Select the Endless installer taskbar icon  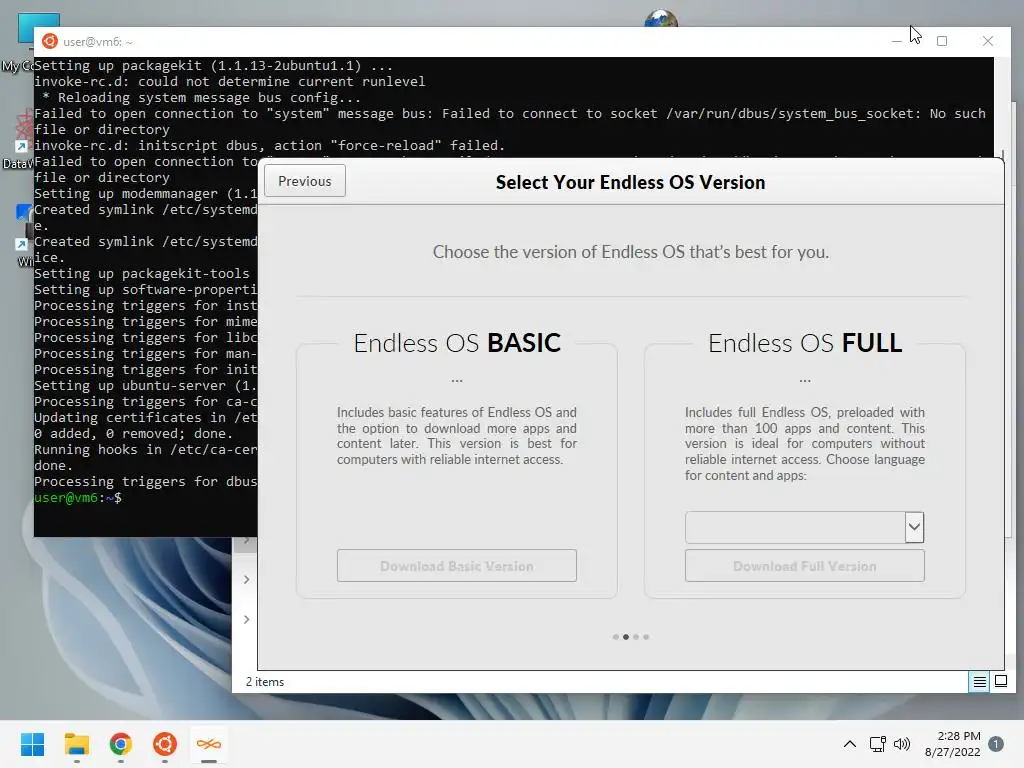(209, 744)
